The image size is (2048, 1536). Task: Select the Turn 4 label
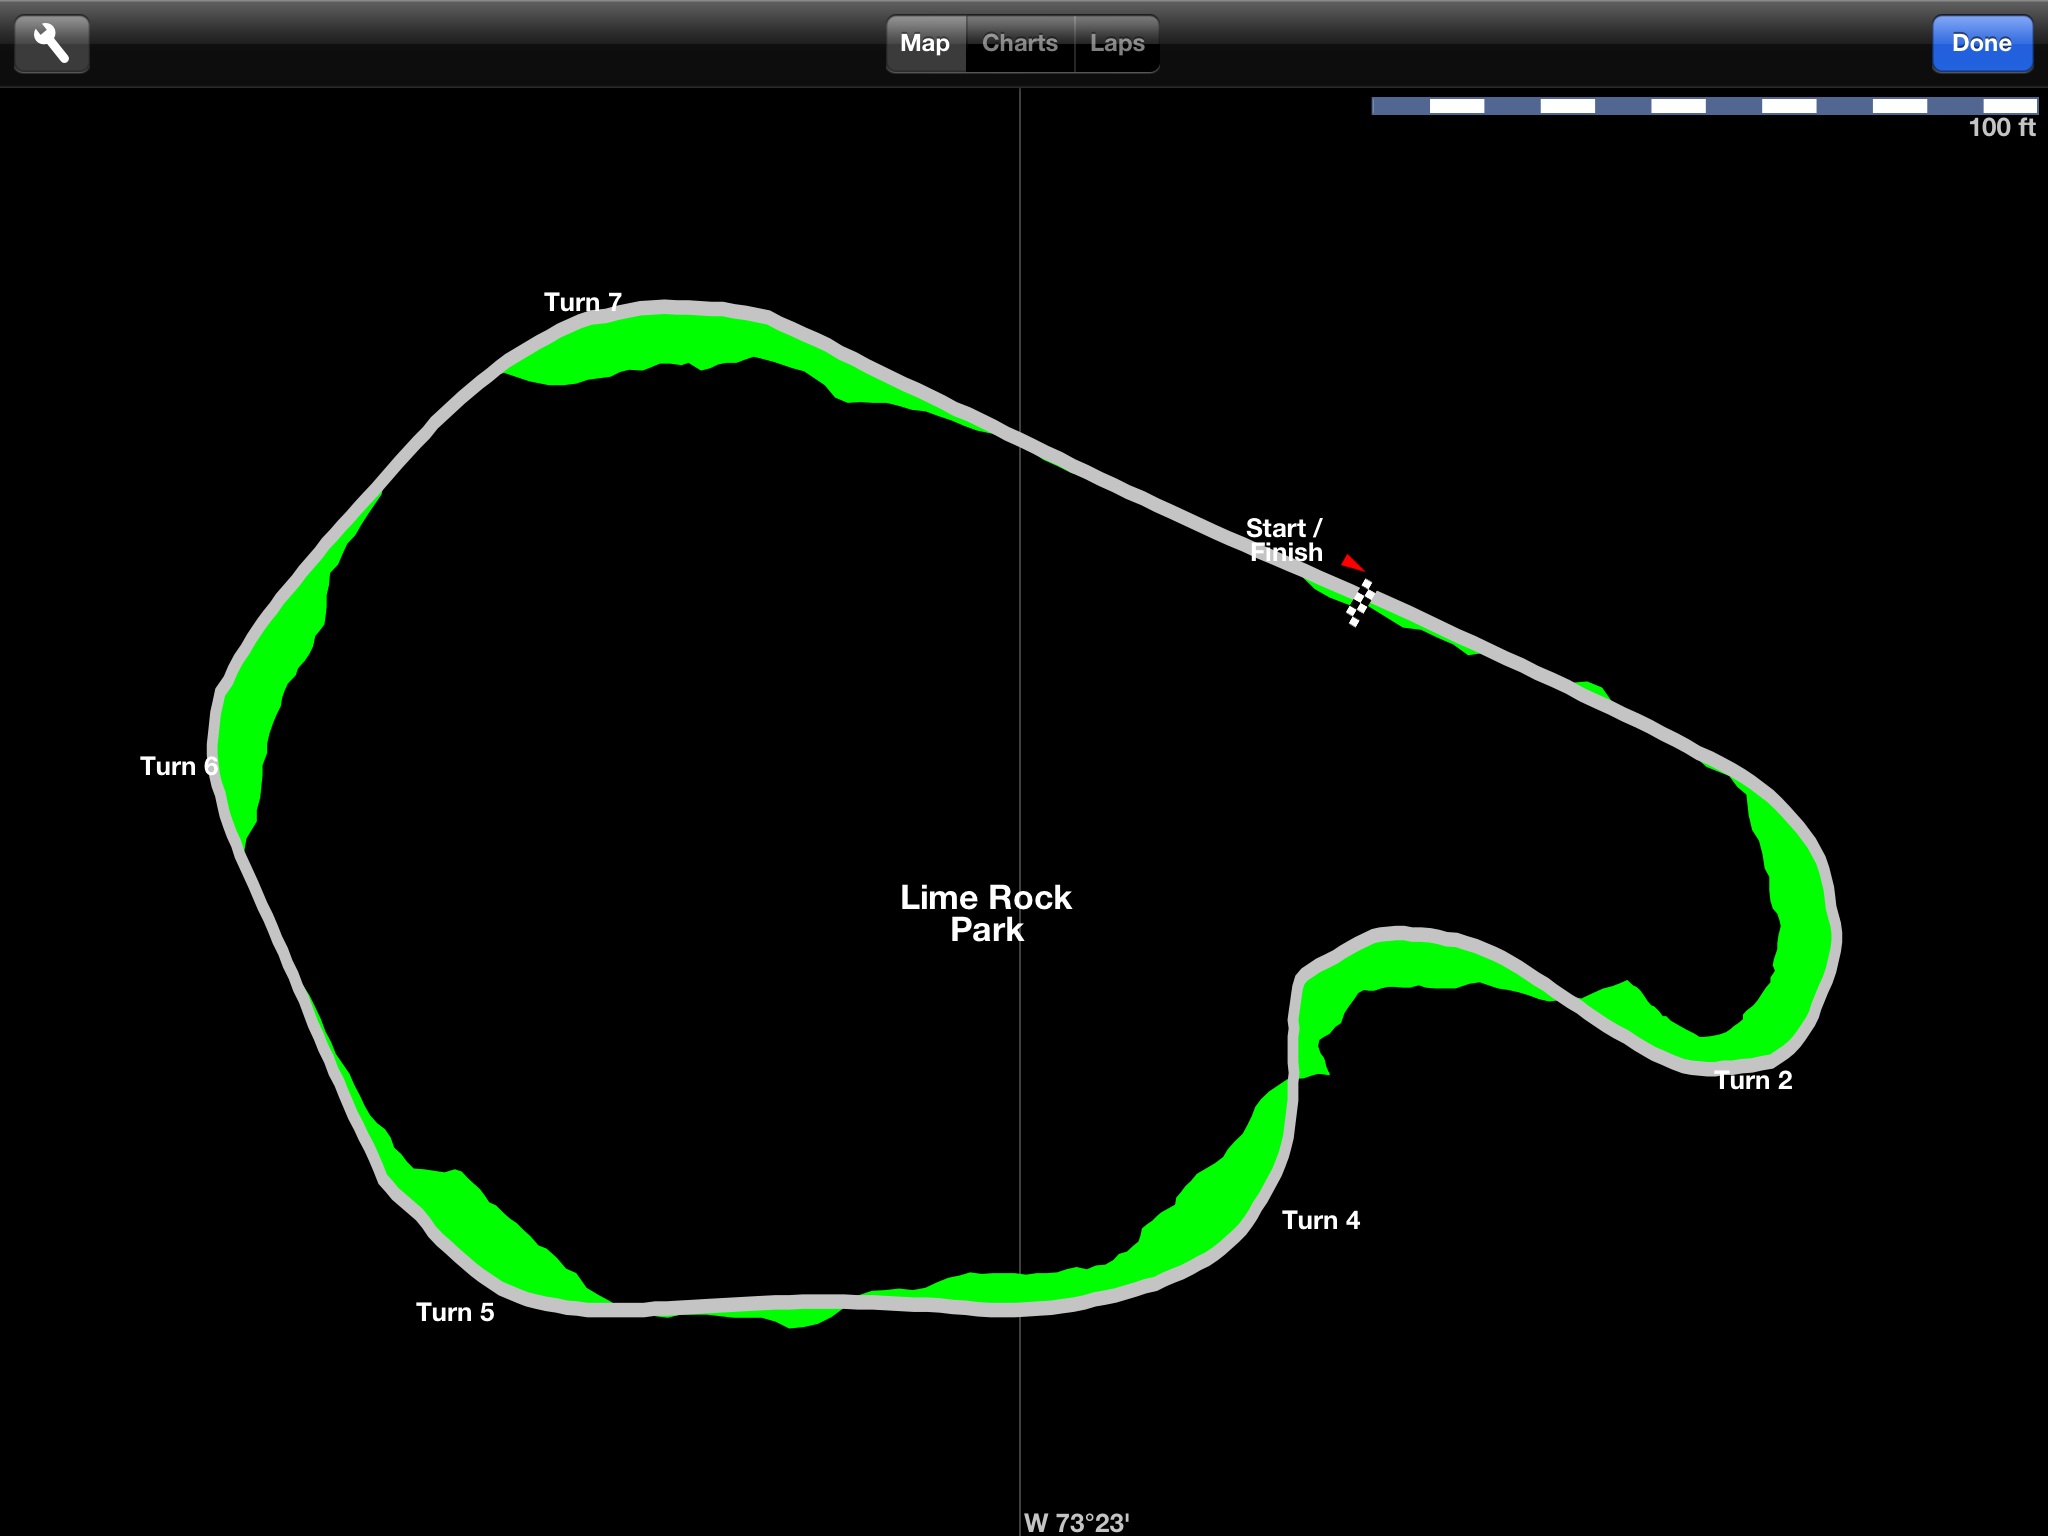[1320, 1220]
